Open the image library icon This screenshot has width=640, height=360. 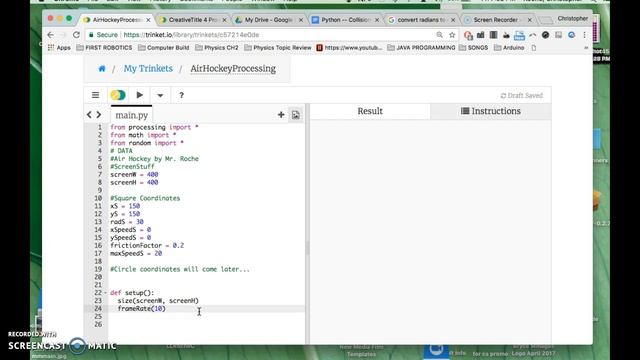point(296,115)
